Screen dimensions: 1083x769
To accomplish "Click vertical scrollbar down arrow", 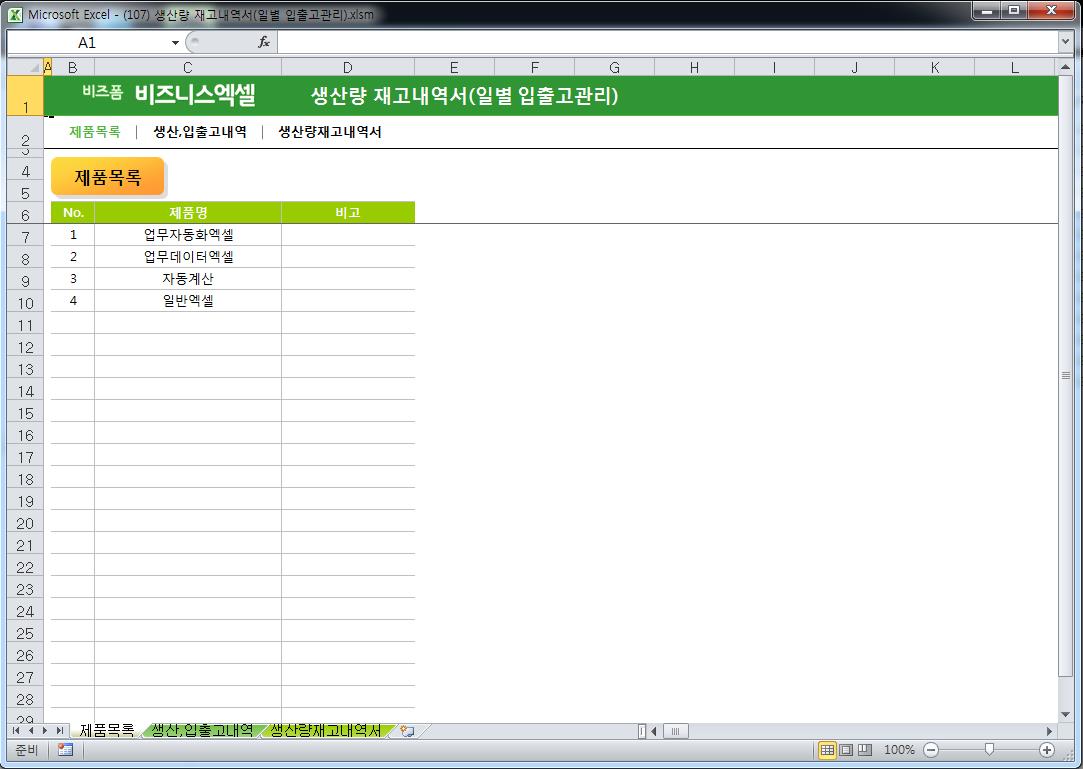I will (x=1065, y=714).
